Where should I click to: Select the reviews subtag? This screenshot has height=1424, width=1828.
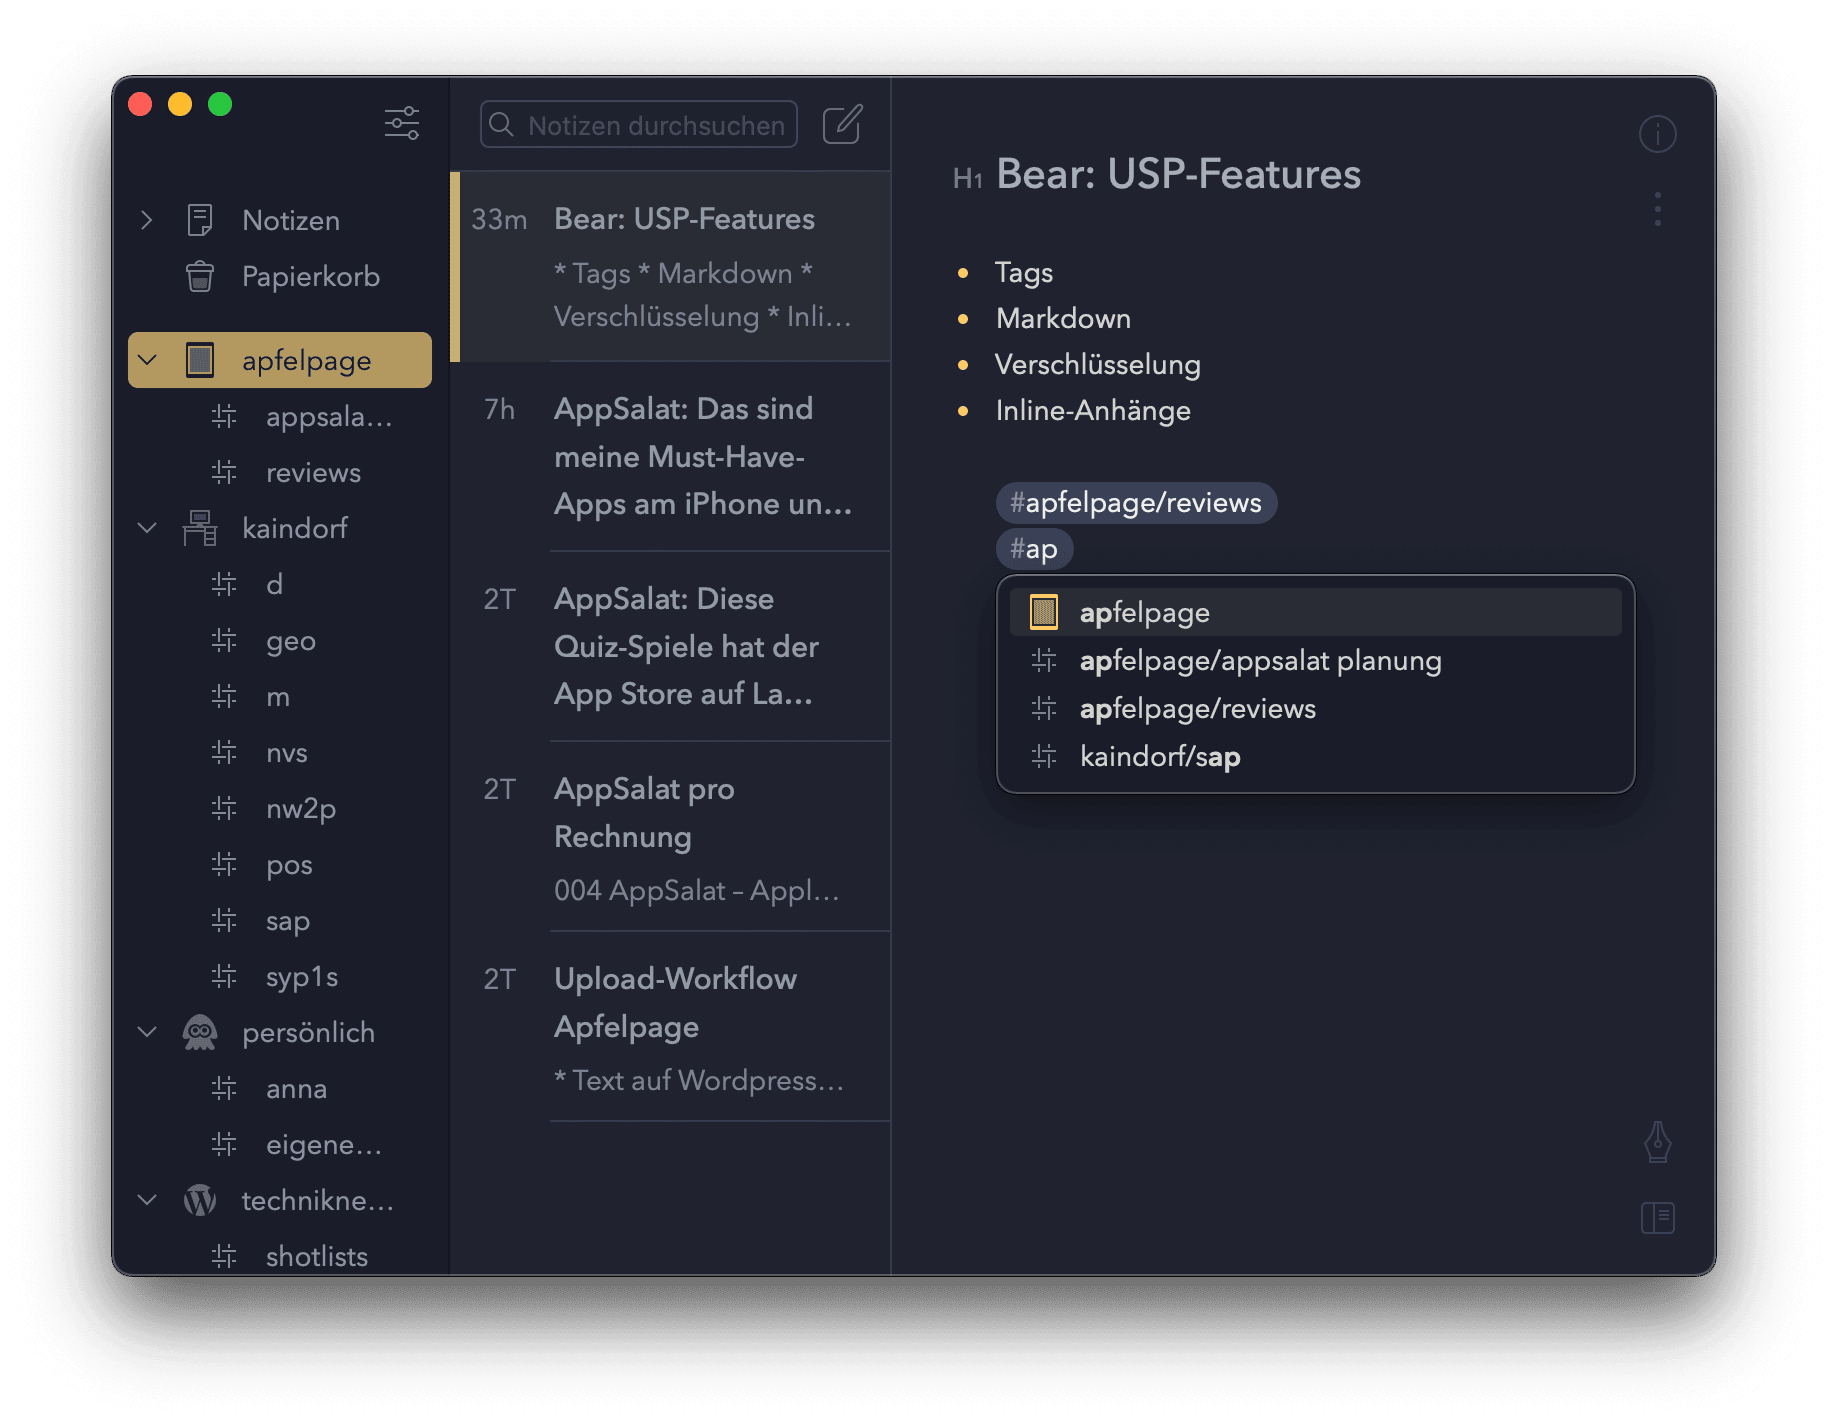280,472
